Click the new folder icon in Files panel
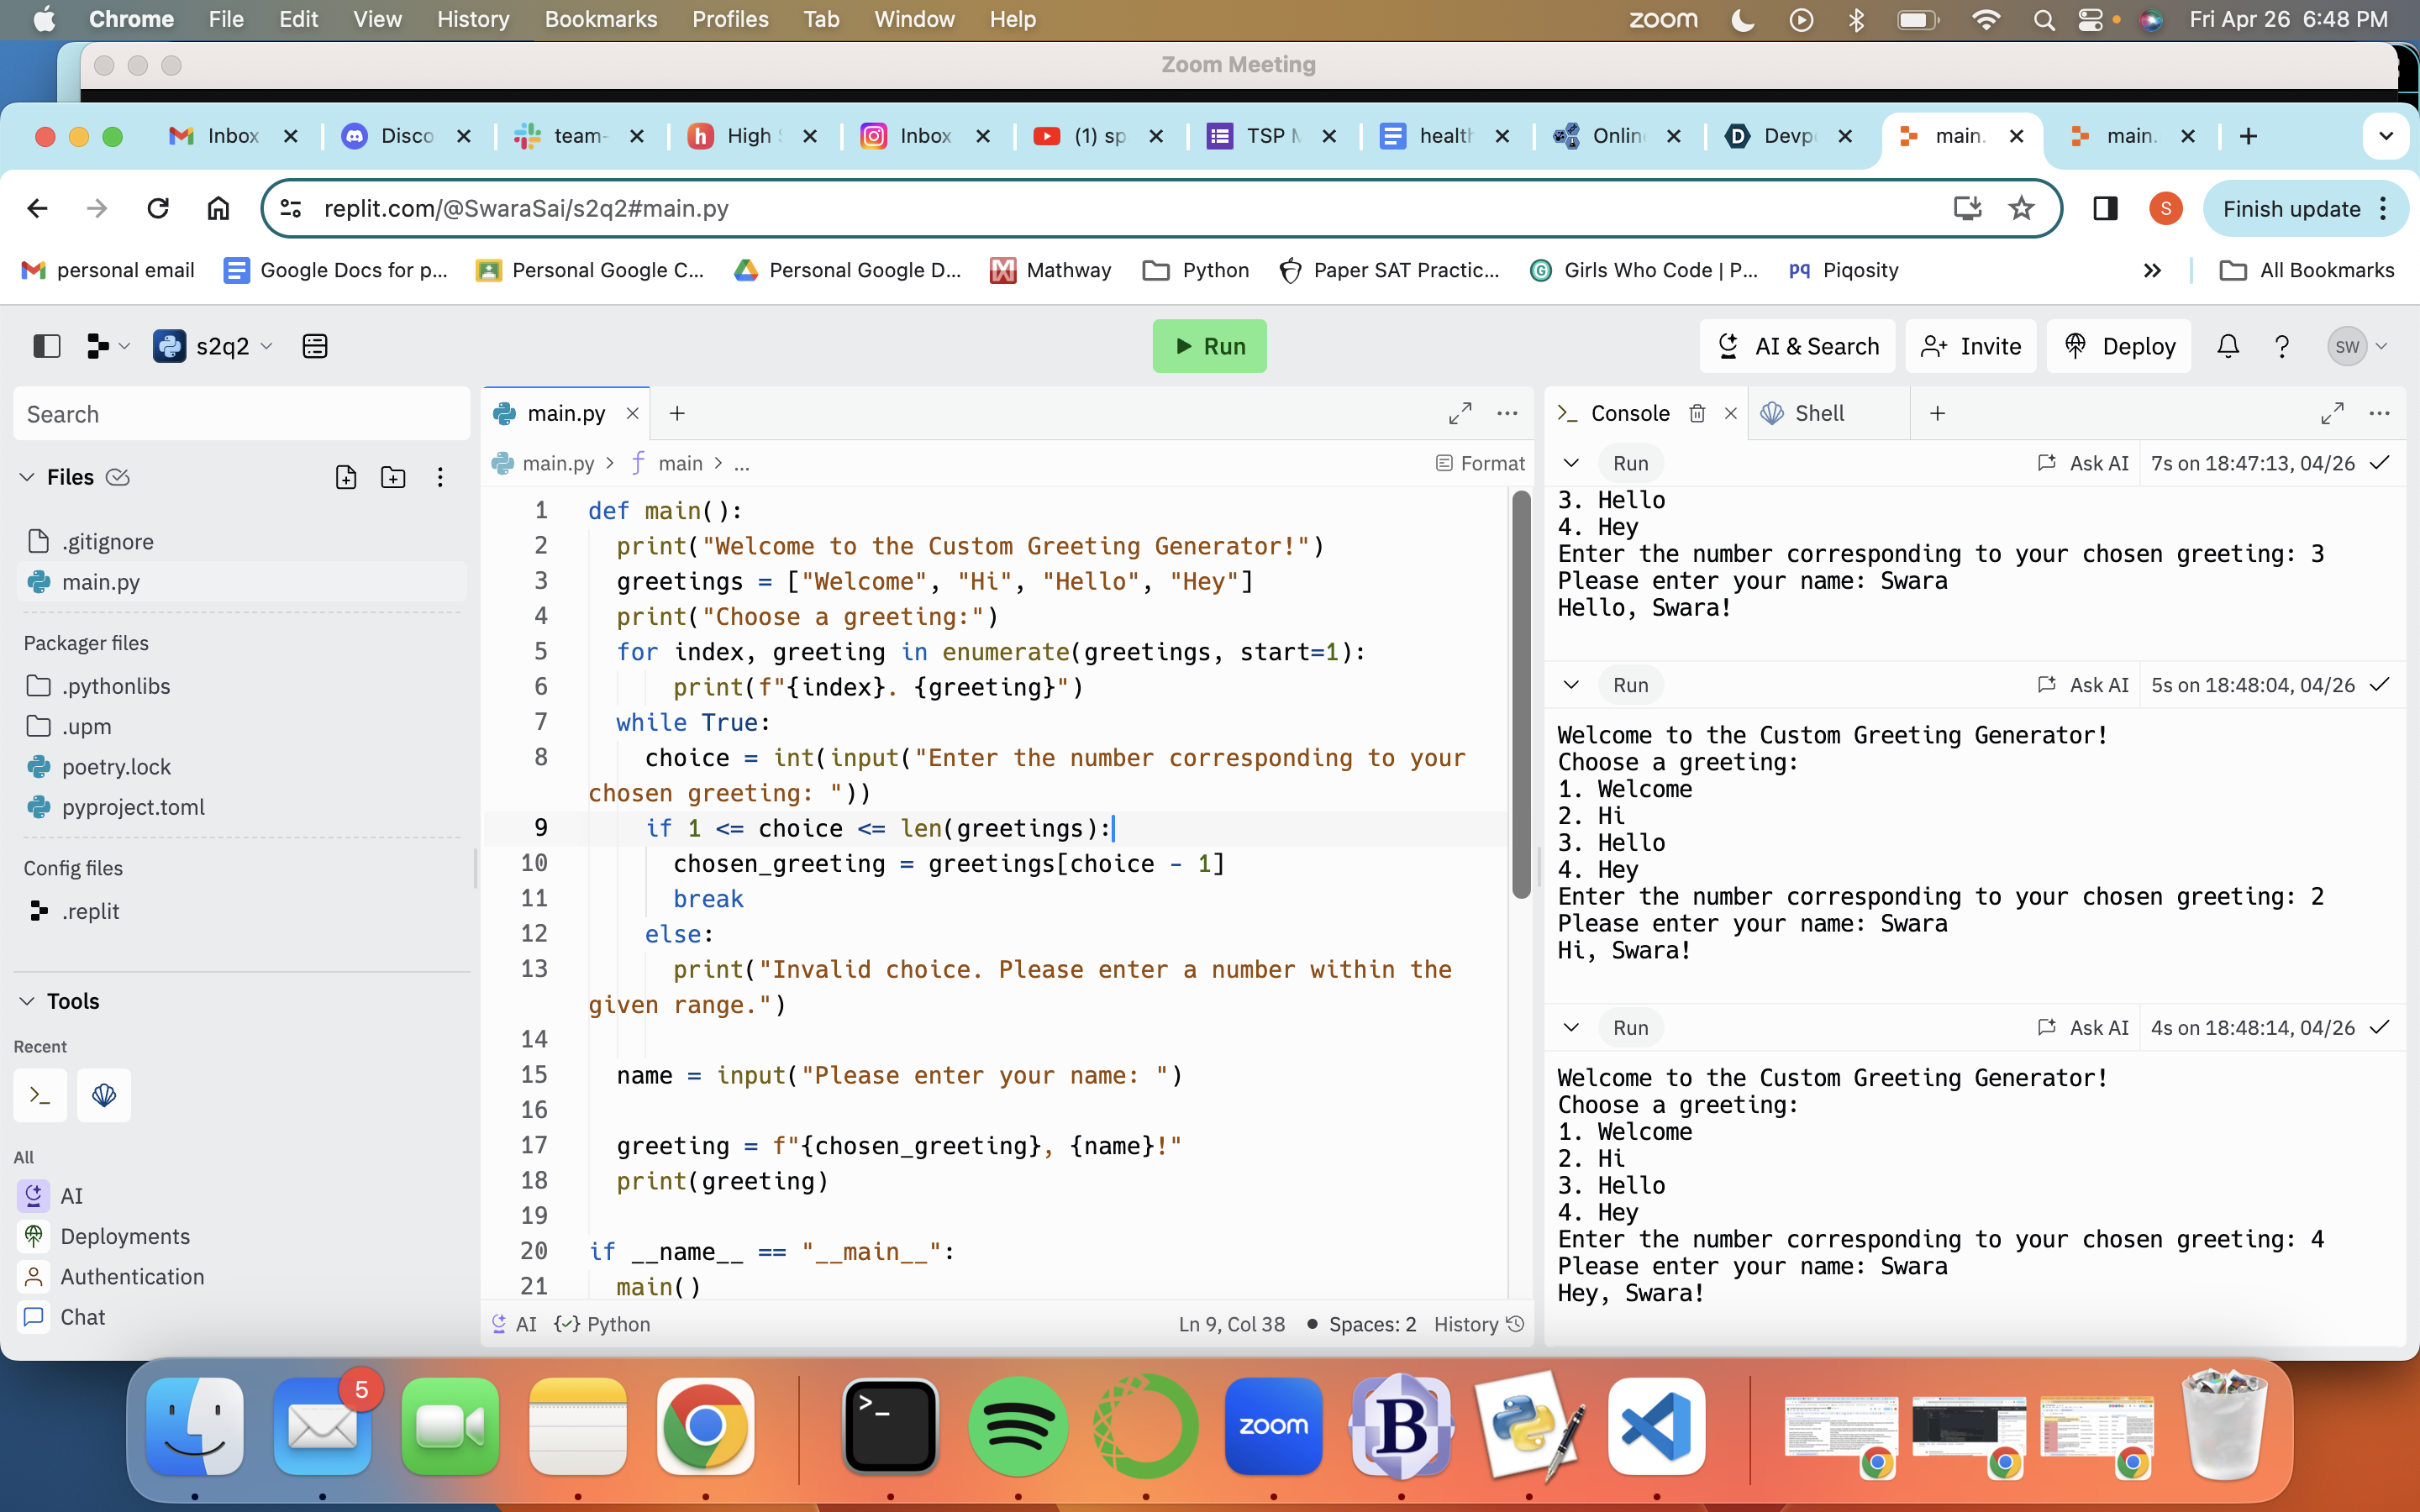Screen dimensions: 2420x1512 pos(393,477)
